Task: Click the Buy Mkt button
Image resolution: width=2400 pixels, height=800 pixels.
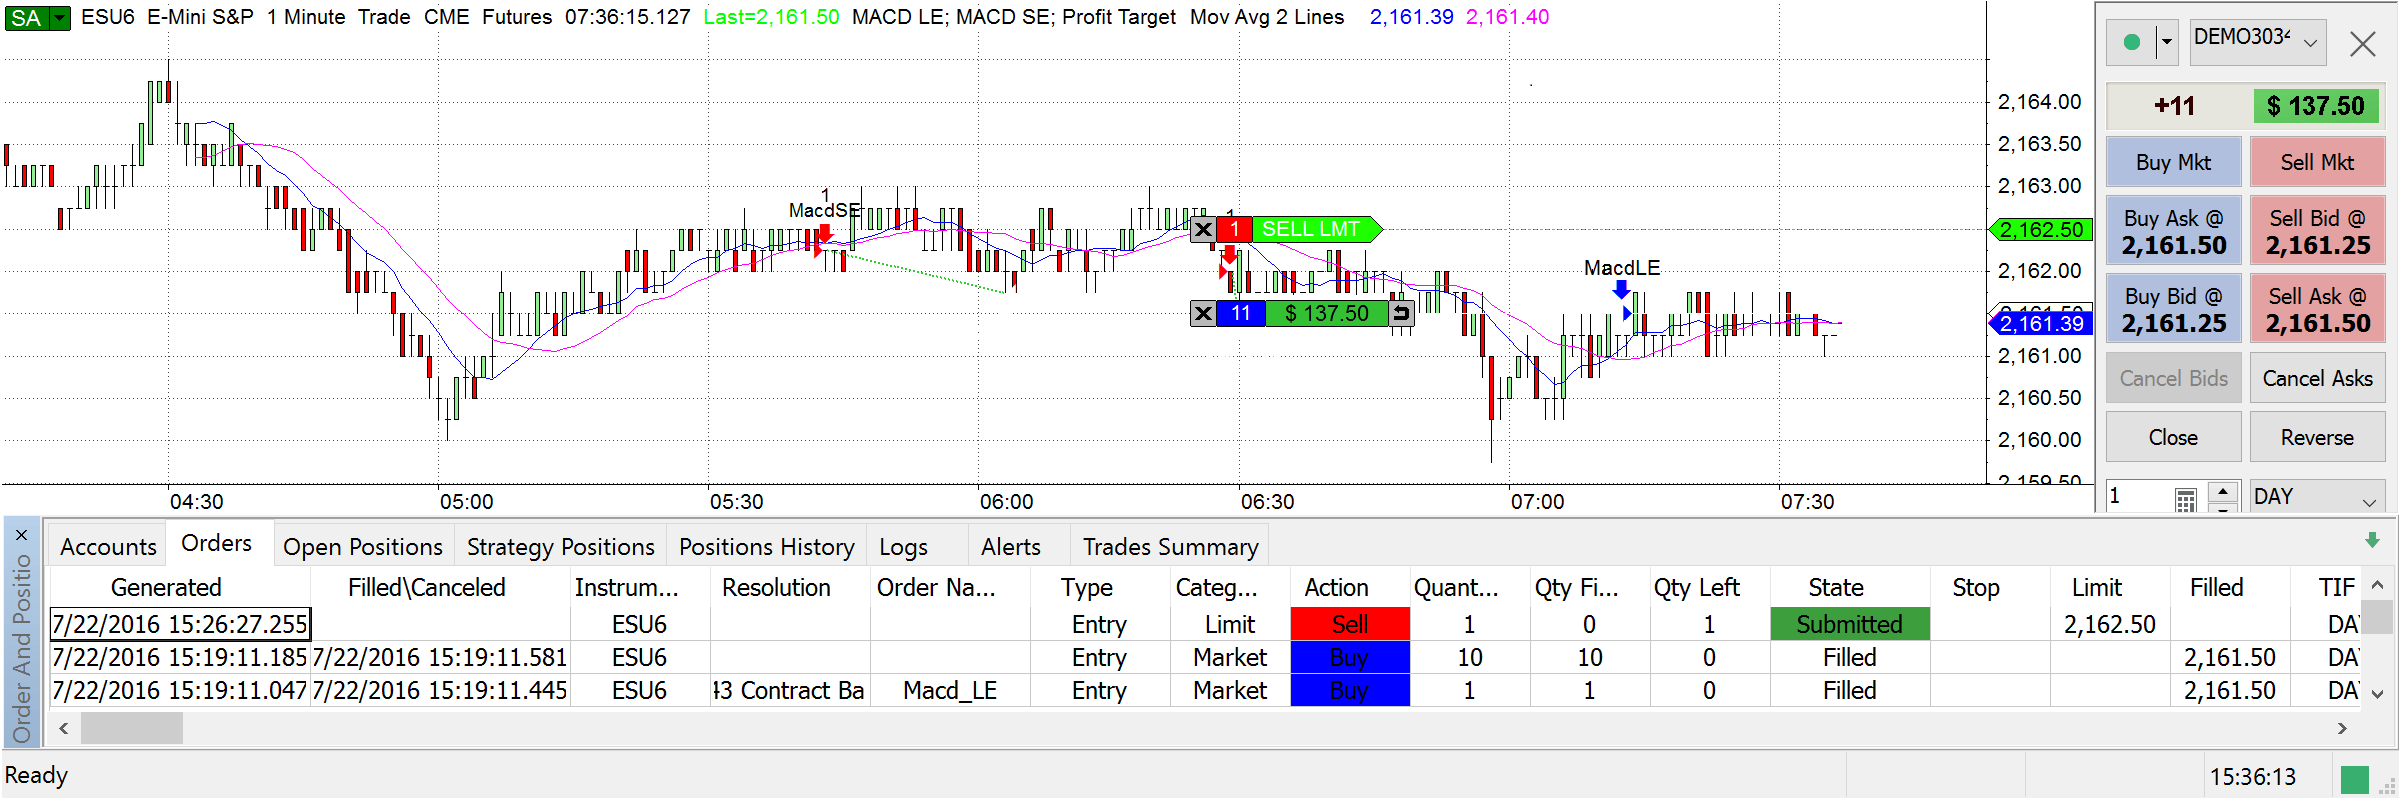Action: tap(2173, 162)
